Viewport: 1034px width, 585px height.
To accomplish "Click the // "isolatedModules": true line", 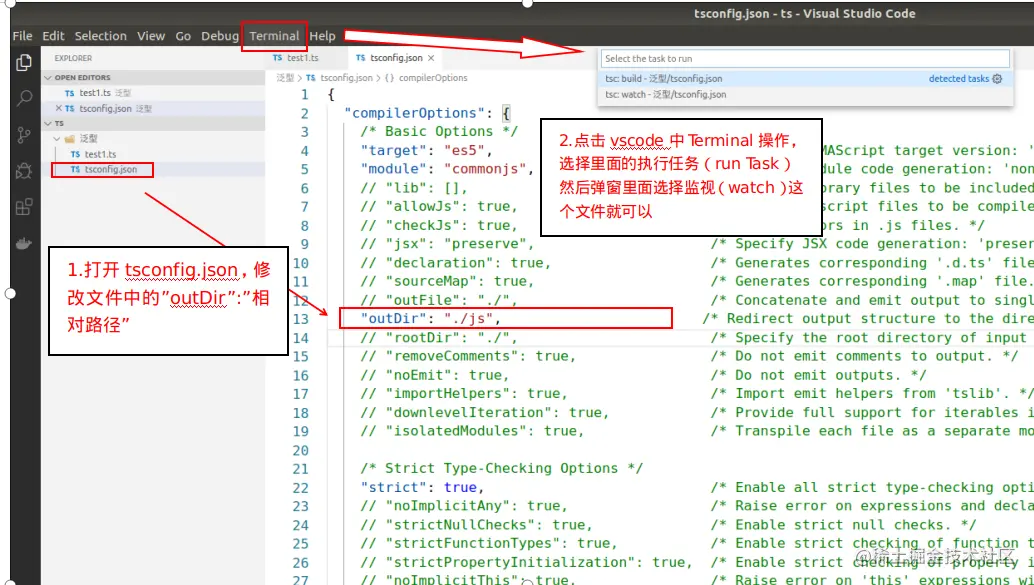I will pos(472,431).
